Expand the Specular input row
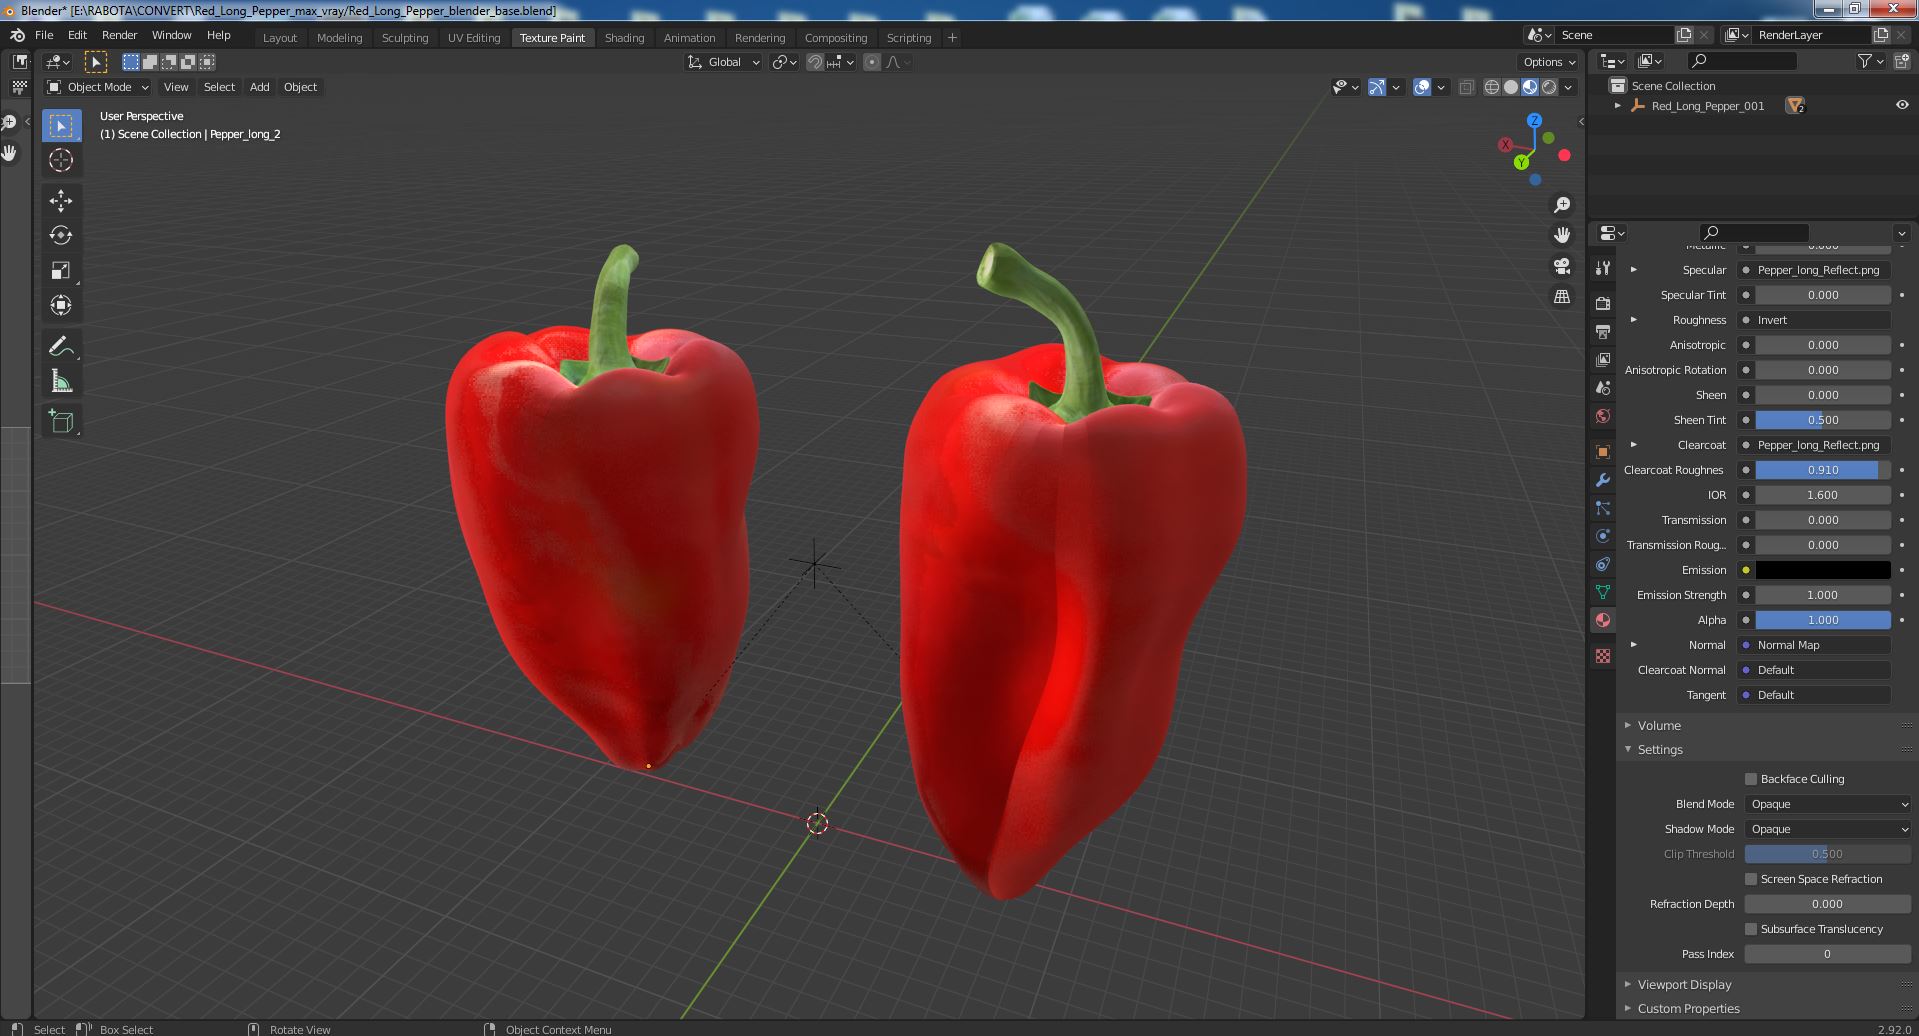The width and height of the screenshot is (1919, 1036). coord(1634,270)
